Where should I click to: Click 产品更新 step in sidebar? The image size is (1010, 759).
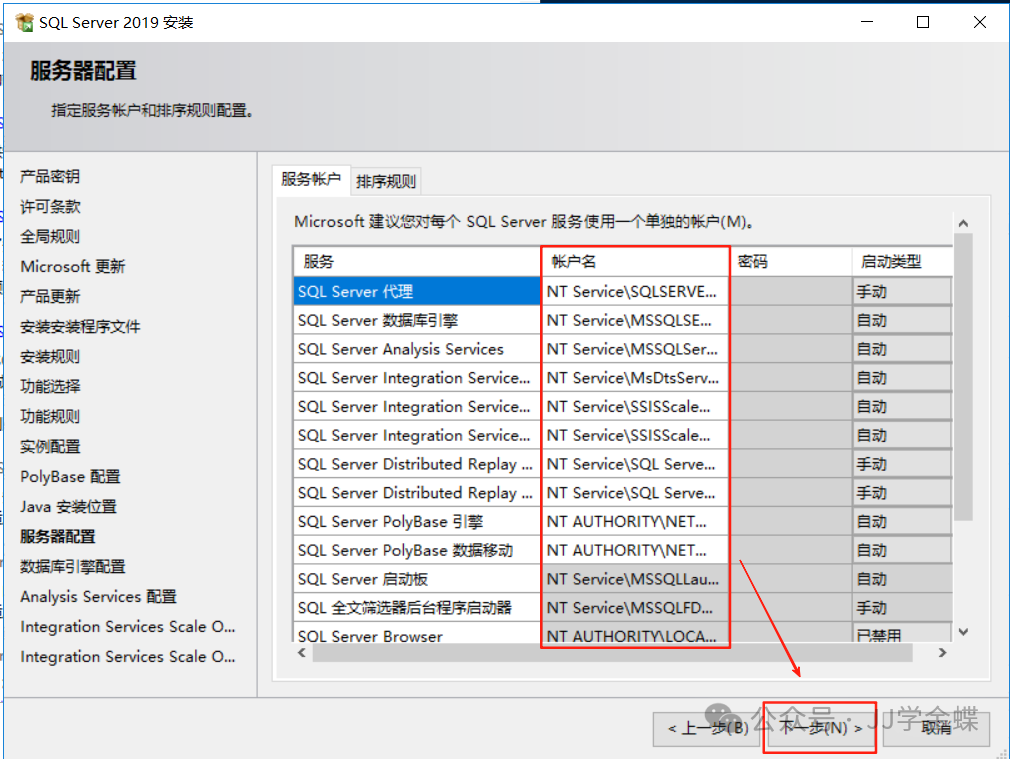50,296
